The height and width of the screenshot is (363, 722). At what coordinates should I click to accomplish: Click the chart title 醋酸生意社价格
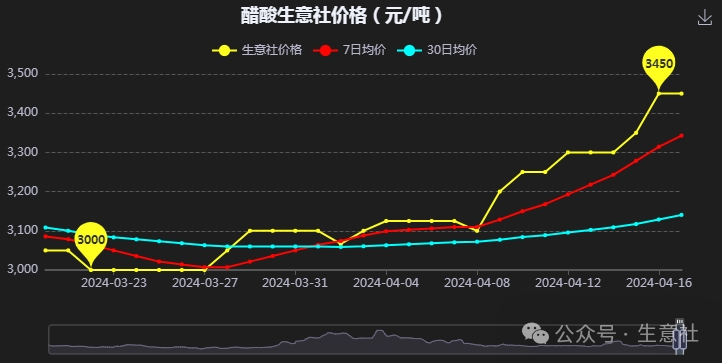(x=304, y=16)
